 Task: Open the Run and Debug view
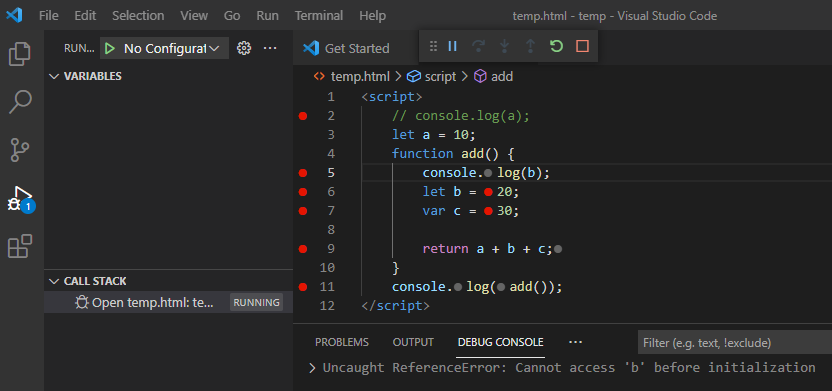tap(20, 199)
